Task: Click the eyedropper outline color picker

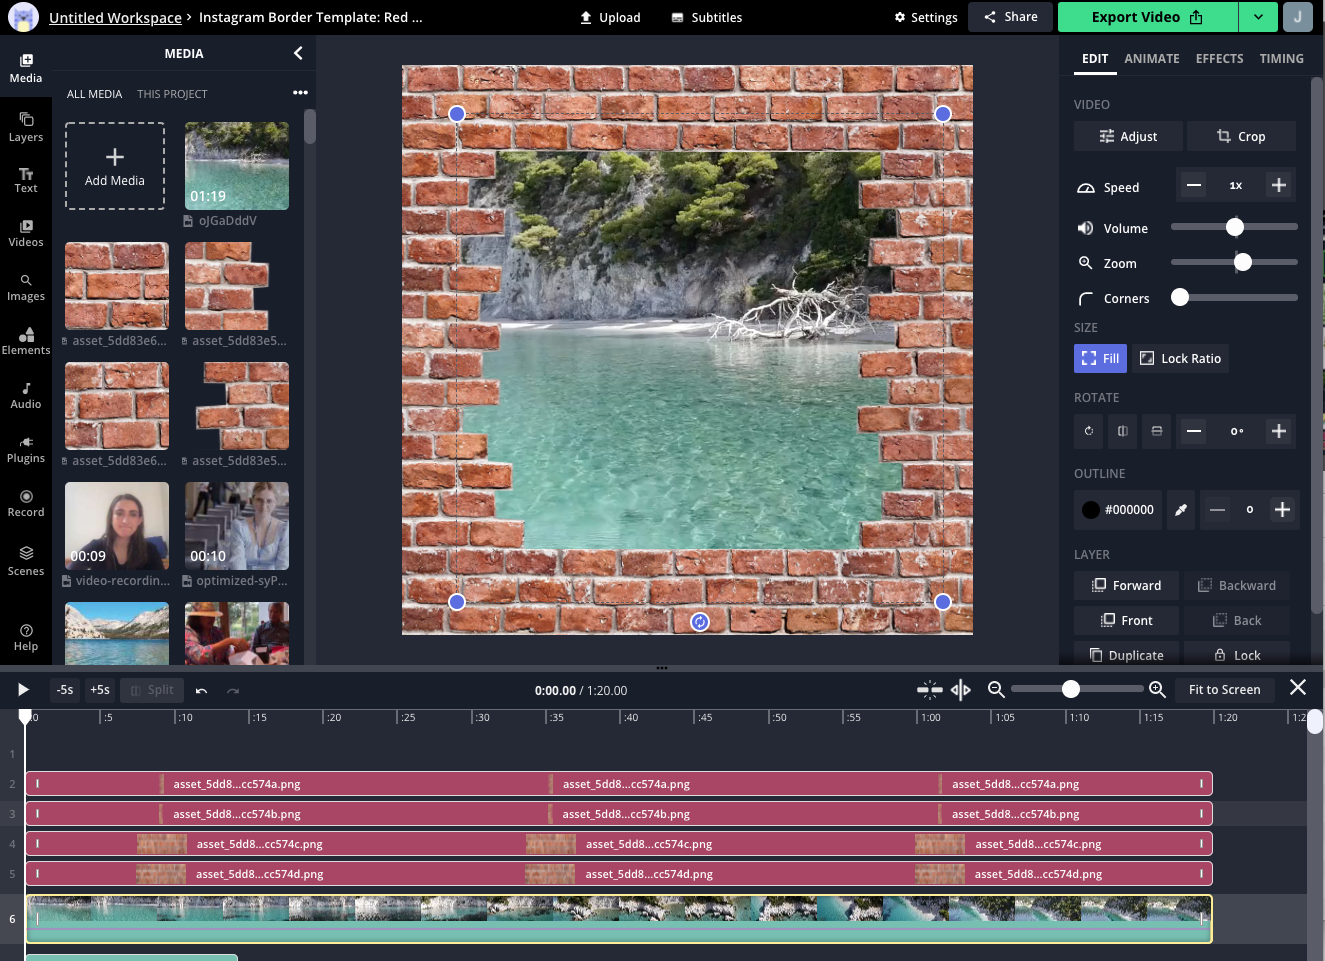Action: pos(1181,510)
